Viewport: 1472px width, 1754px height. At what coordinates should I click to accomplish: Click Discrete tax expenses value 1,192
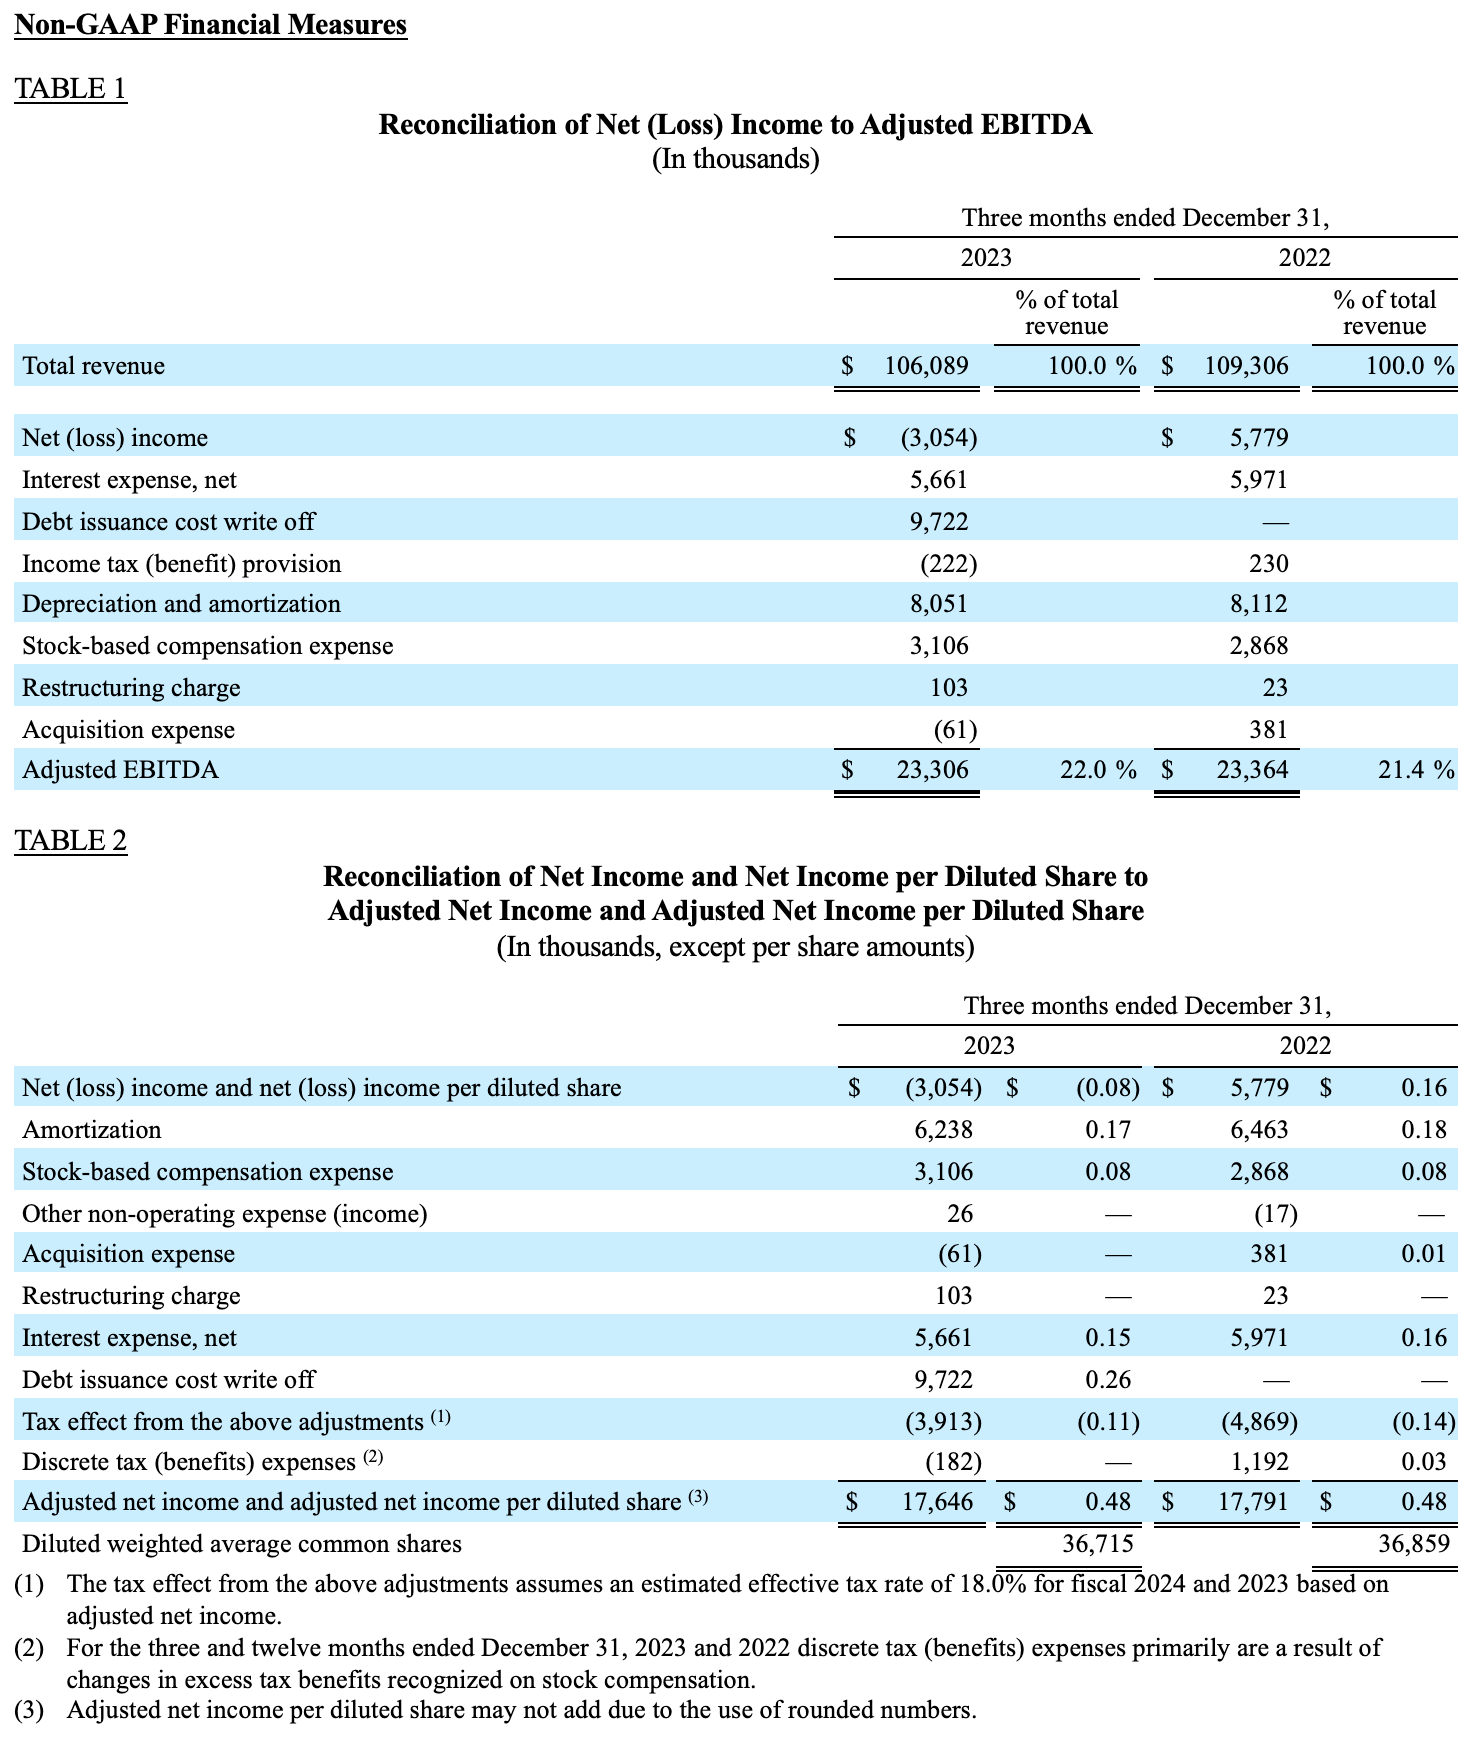pyautogui.click(x=1258, y=1462)
